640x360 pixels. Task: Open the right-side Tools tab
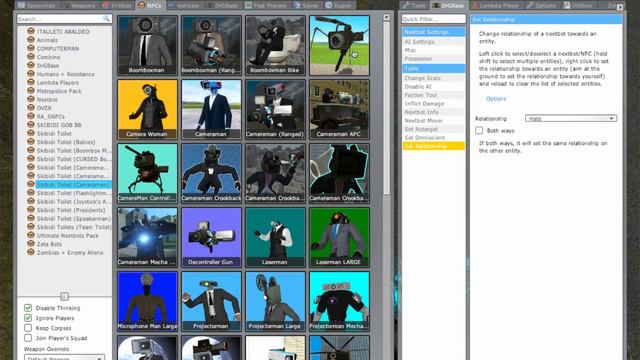point(413,5)
